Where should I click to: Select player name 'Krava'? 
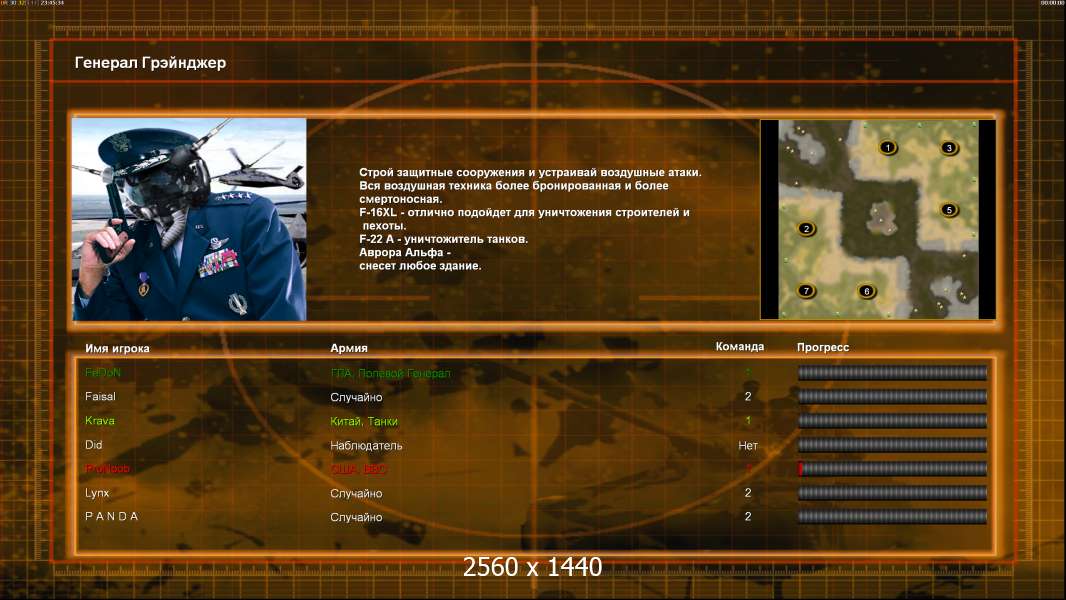99,421
